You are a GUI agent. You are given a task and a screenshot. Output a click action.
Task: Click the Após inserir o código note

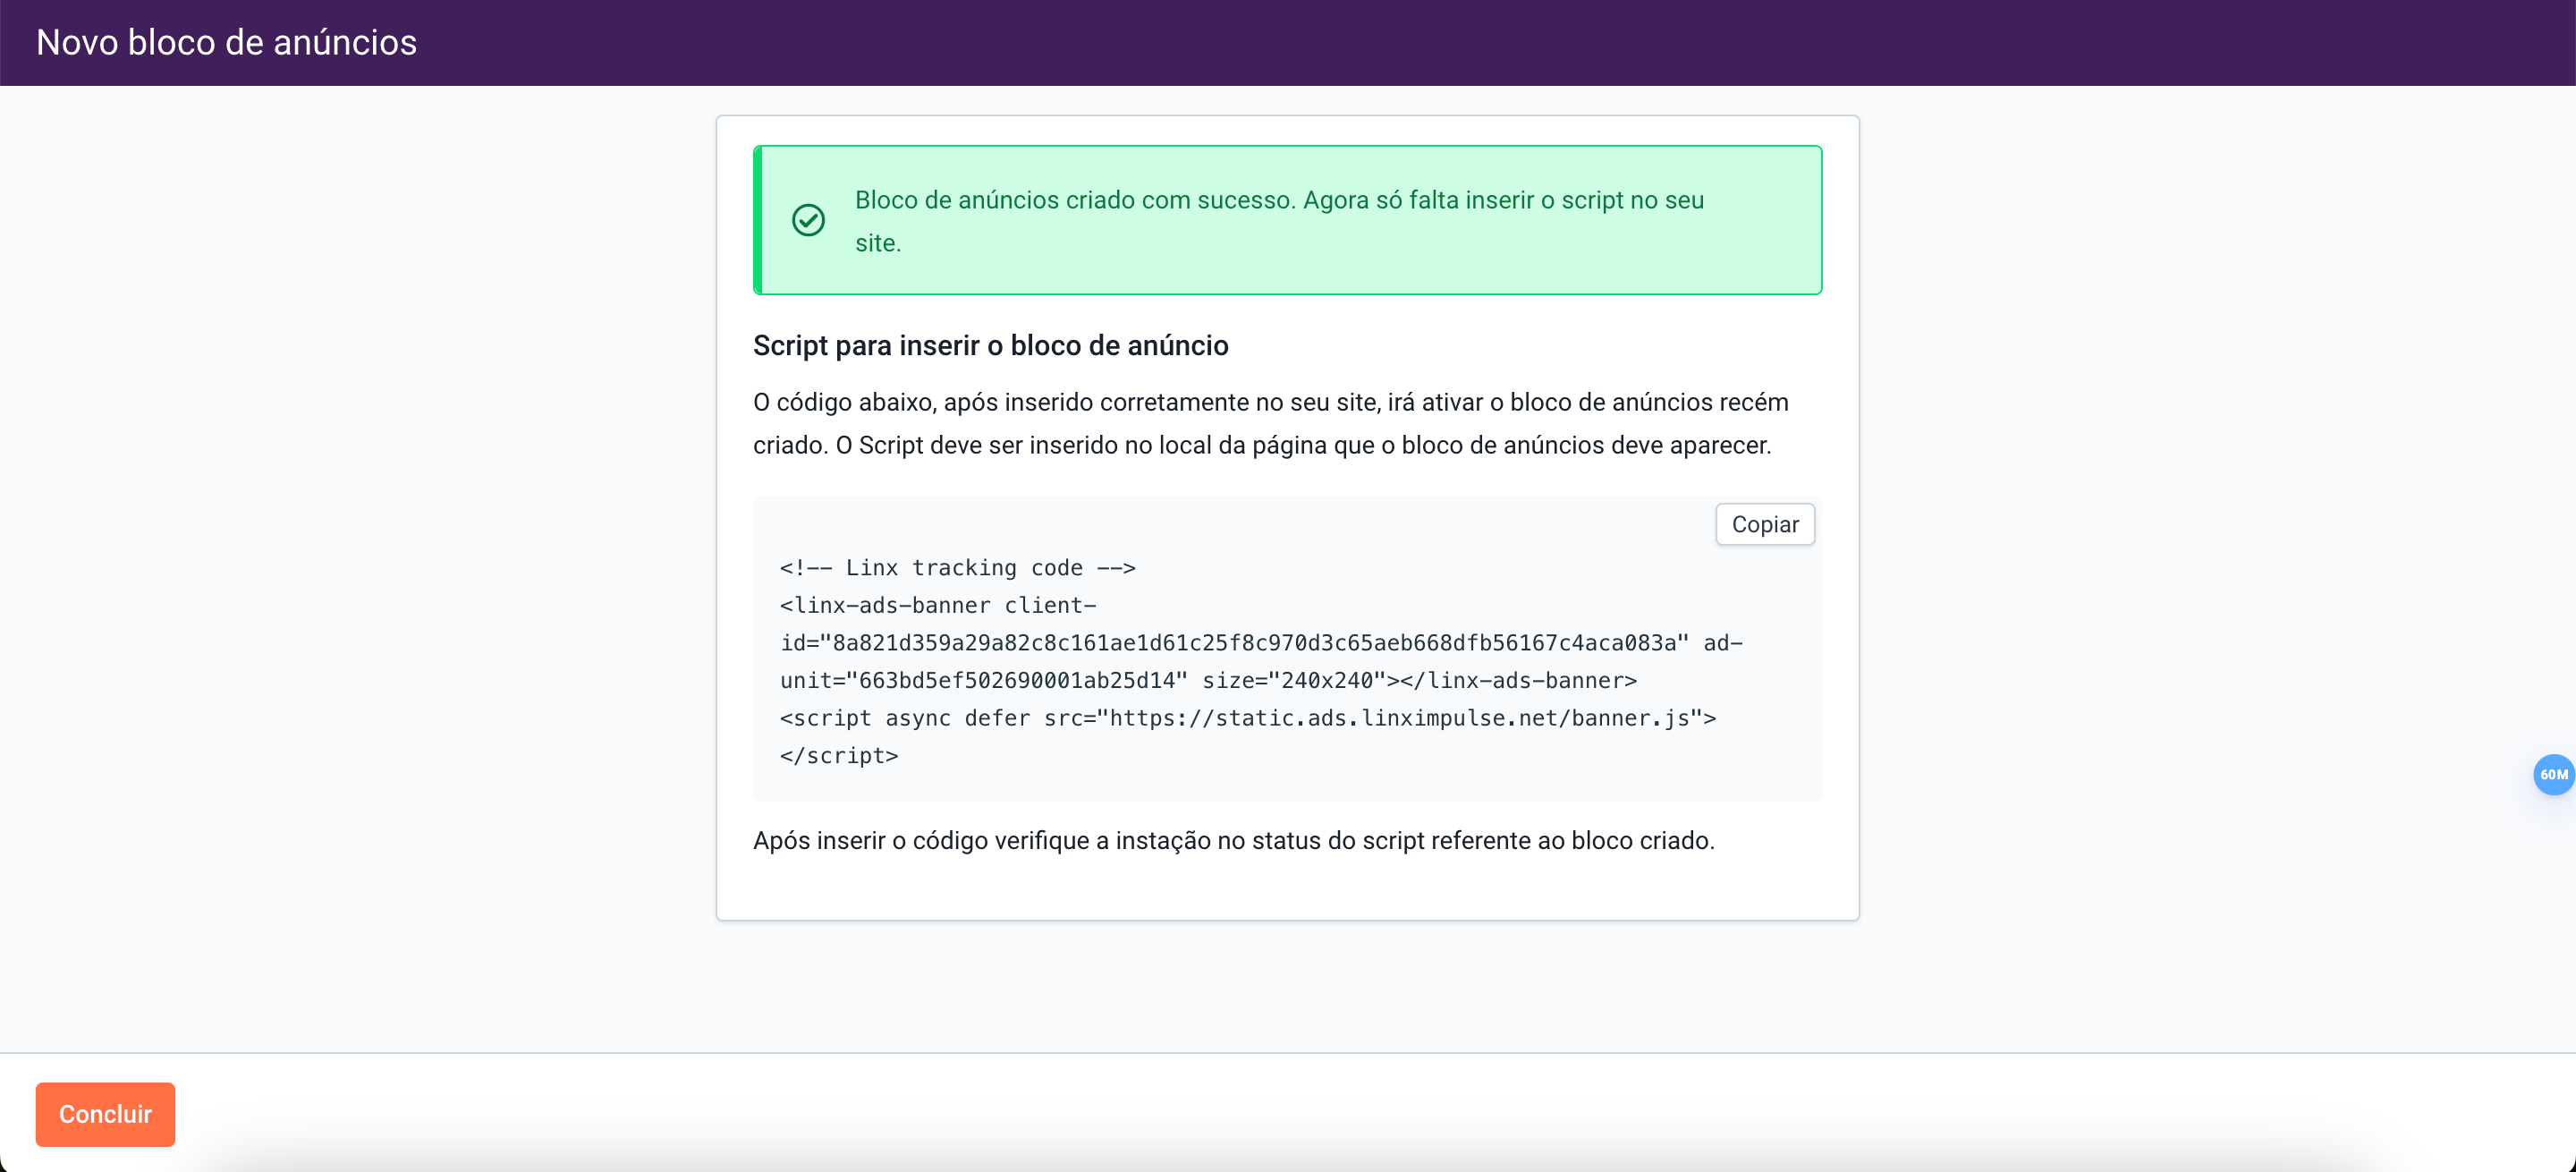point(1233,840)
